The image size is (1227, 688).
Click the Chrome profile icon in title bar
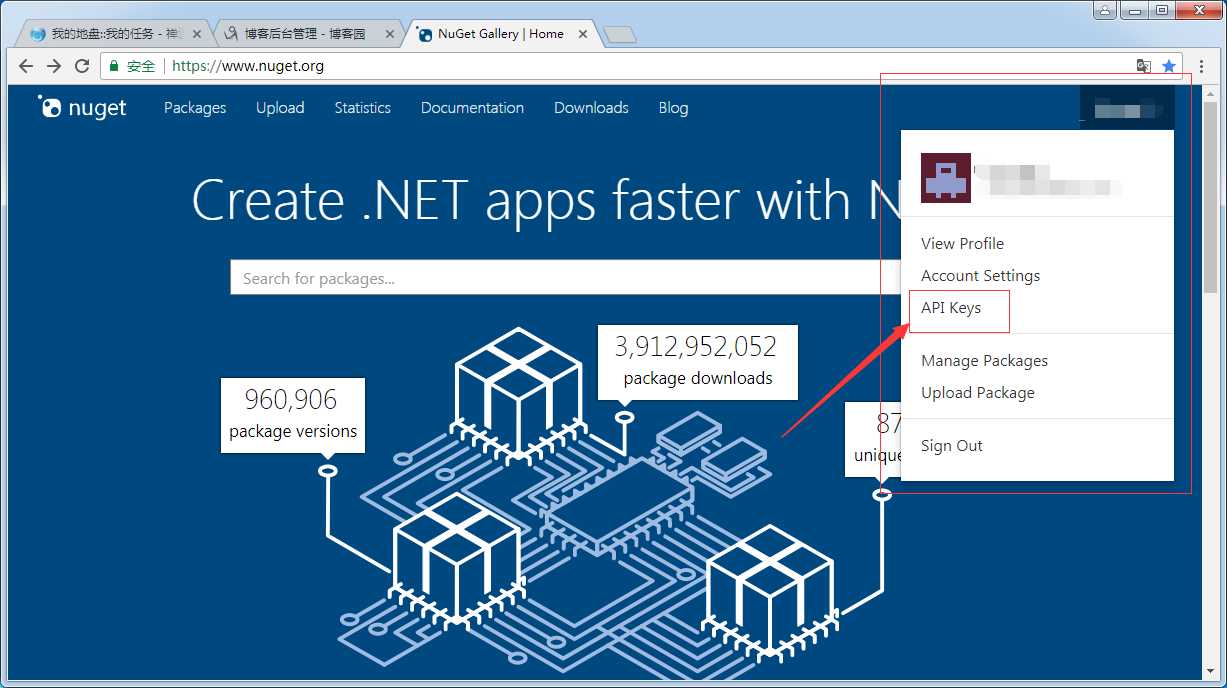pos(1105,10)
